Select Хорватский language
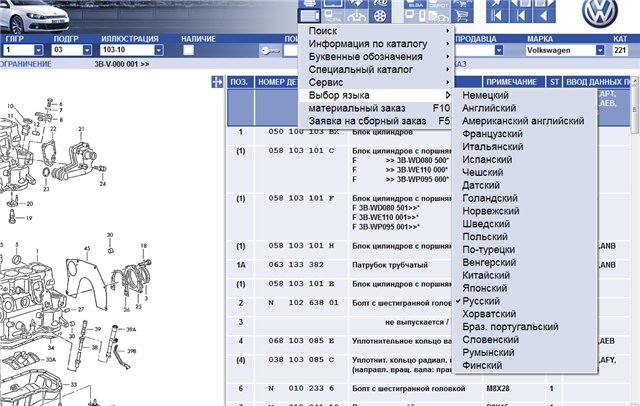This screenshot has width=640, height=406. coord(525,314)
